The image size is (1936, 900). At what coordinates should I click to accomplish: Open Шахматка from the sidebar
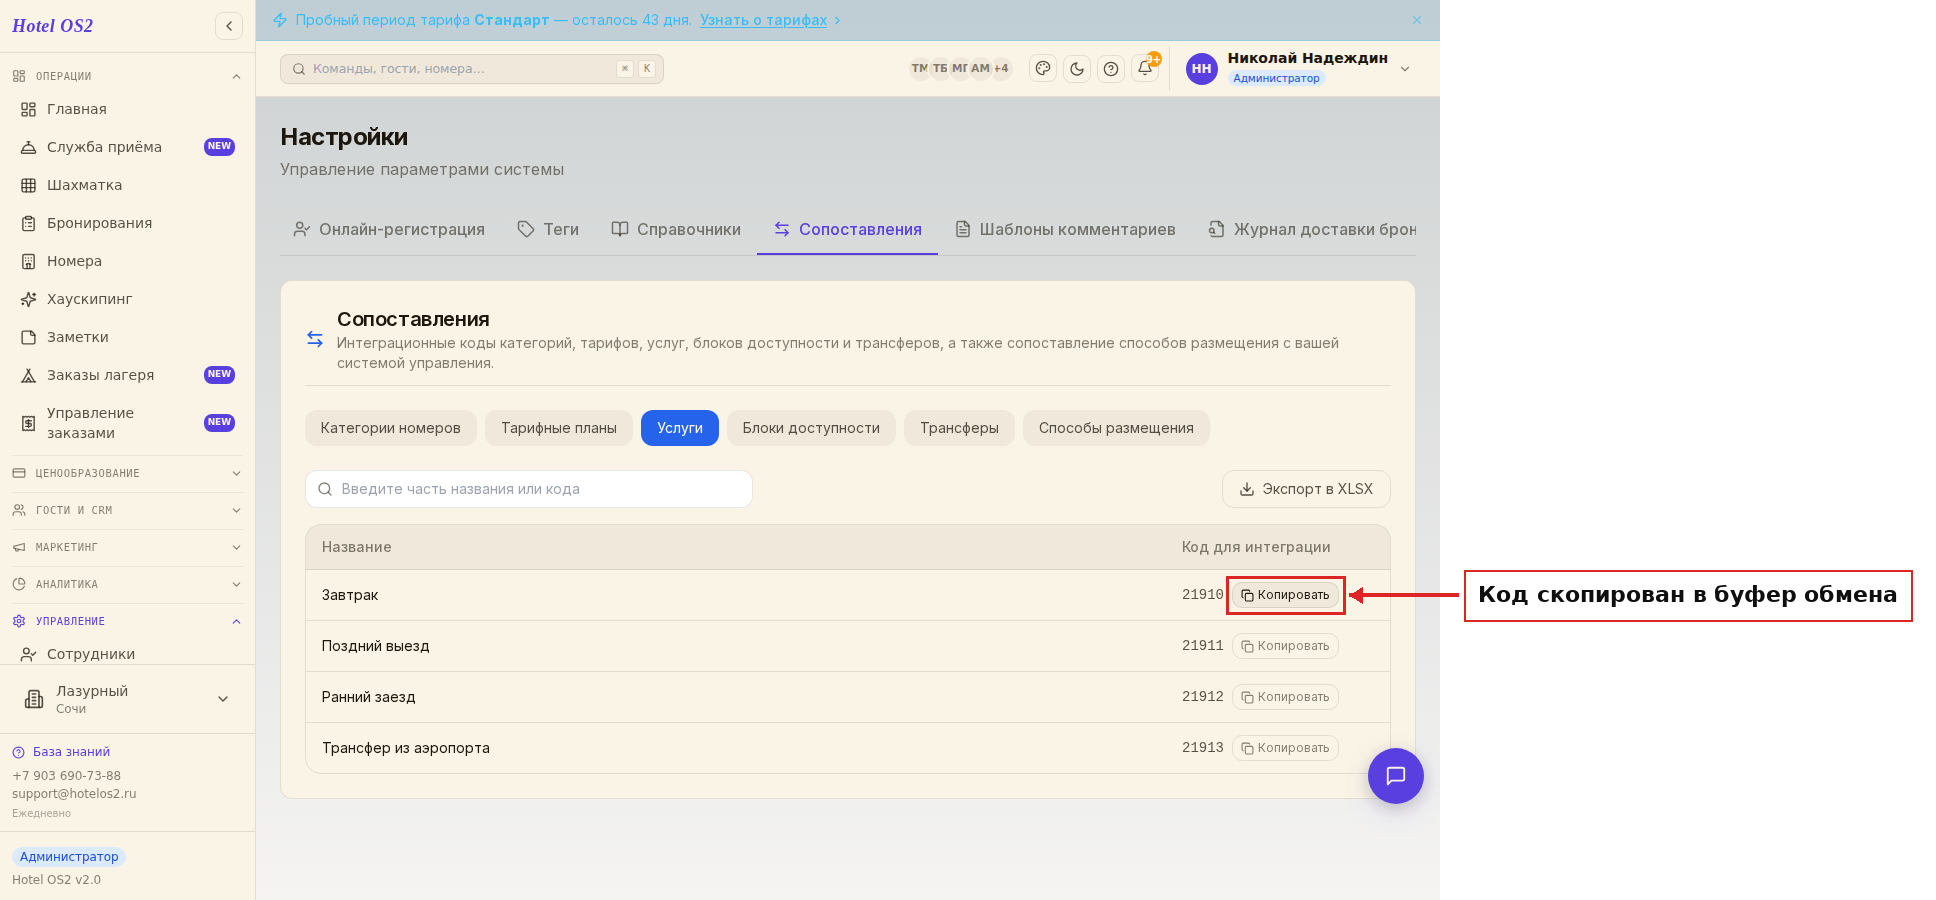128,185
